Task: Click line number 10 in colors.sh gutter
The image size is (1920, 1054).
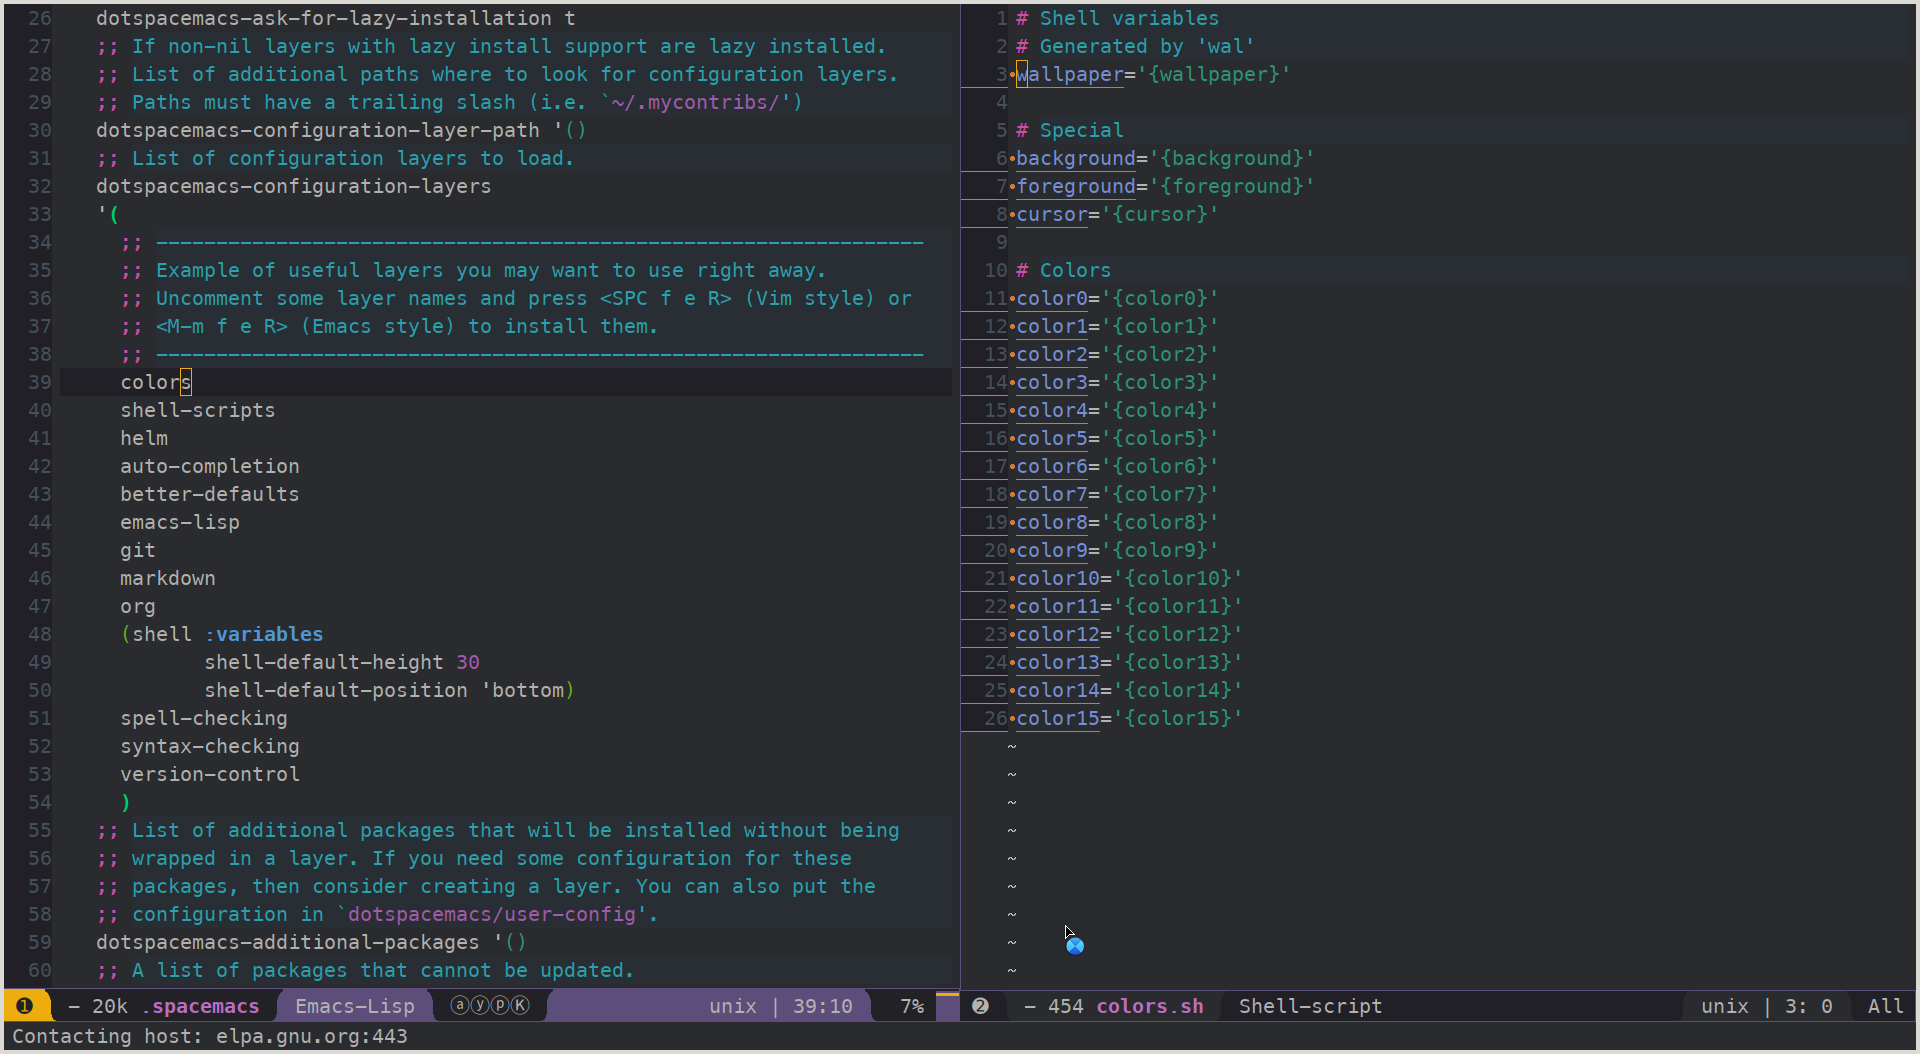Action: 996,270
